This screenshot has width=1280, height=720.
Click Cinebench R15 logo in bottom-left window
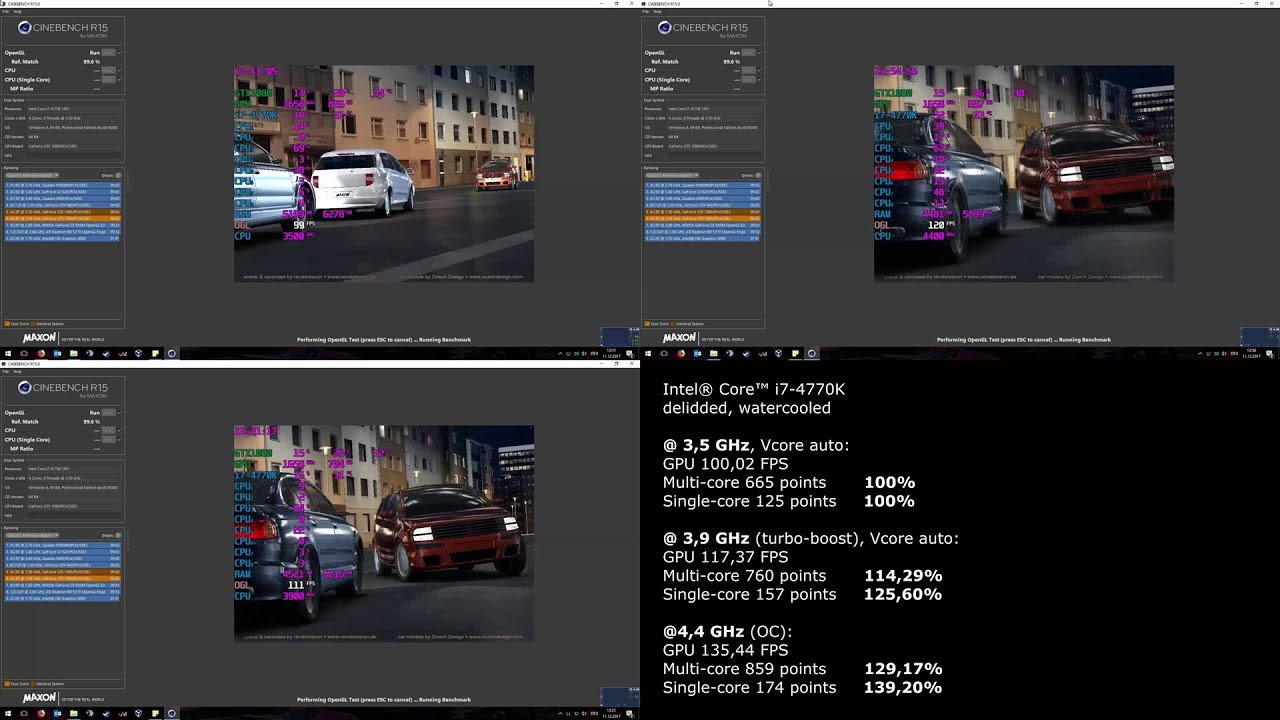click(63, 389)
